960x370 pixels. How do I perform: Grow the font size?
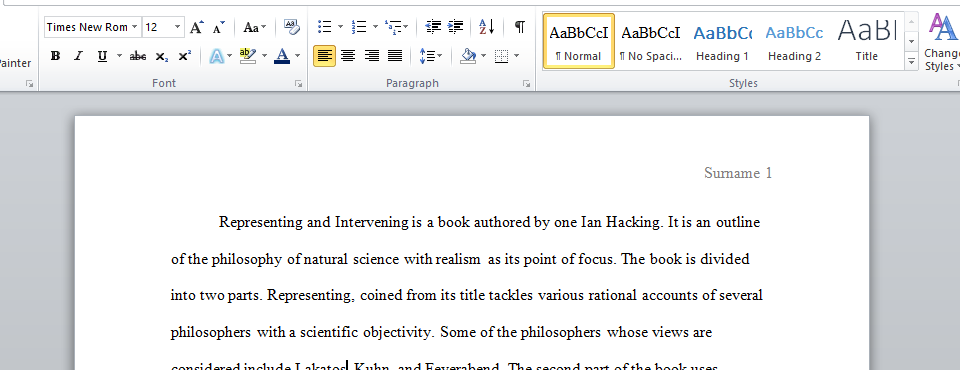tap(196, 27)
